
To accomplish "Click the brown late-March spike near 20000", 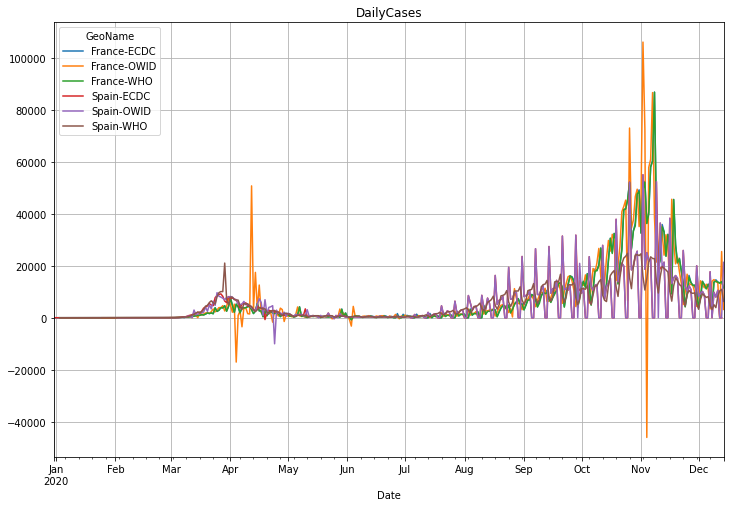I will point(224,264).
